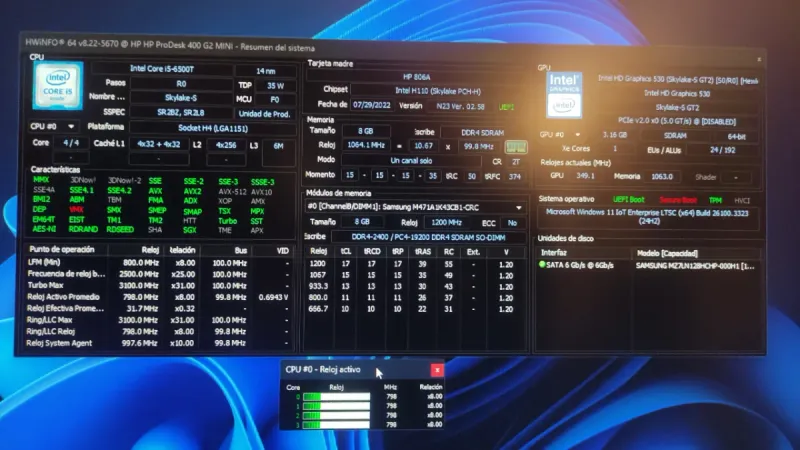Click the 1063.0 GPU memory clock value
This screenshot has width=800, height=450.
click(x=662, y=177)
